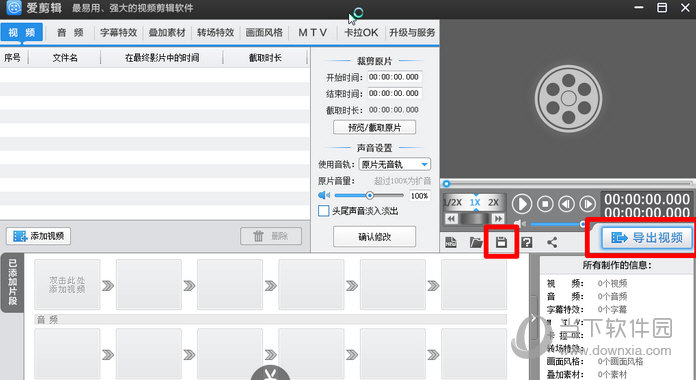This screenshot has width=696, height=380.
Task: Click the Play button in preview player
Action: (522, 204)
